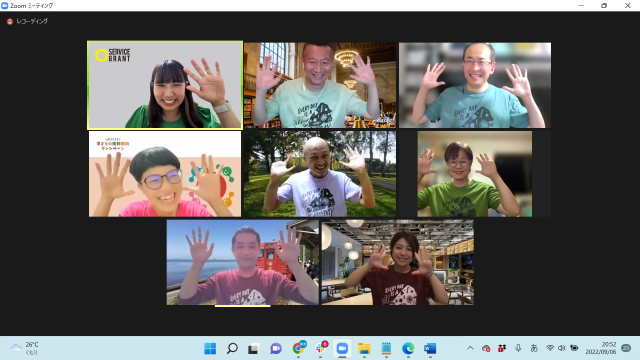Switch to Google Chrome in taskbar
This screenshot has width=640, height=360.
point(298,348)
